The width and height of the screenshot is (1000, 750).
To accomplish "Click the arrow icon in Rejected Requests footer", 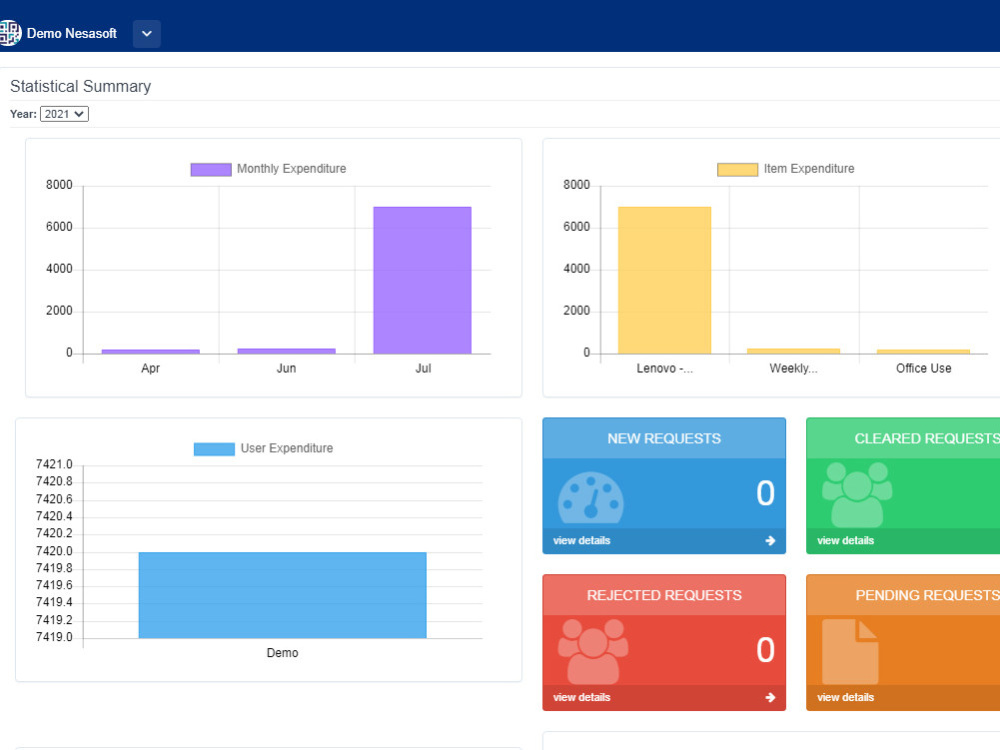I will pos(770,698).
